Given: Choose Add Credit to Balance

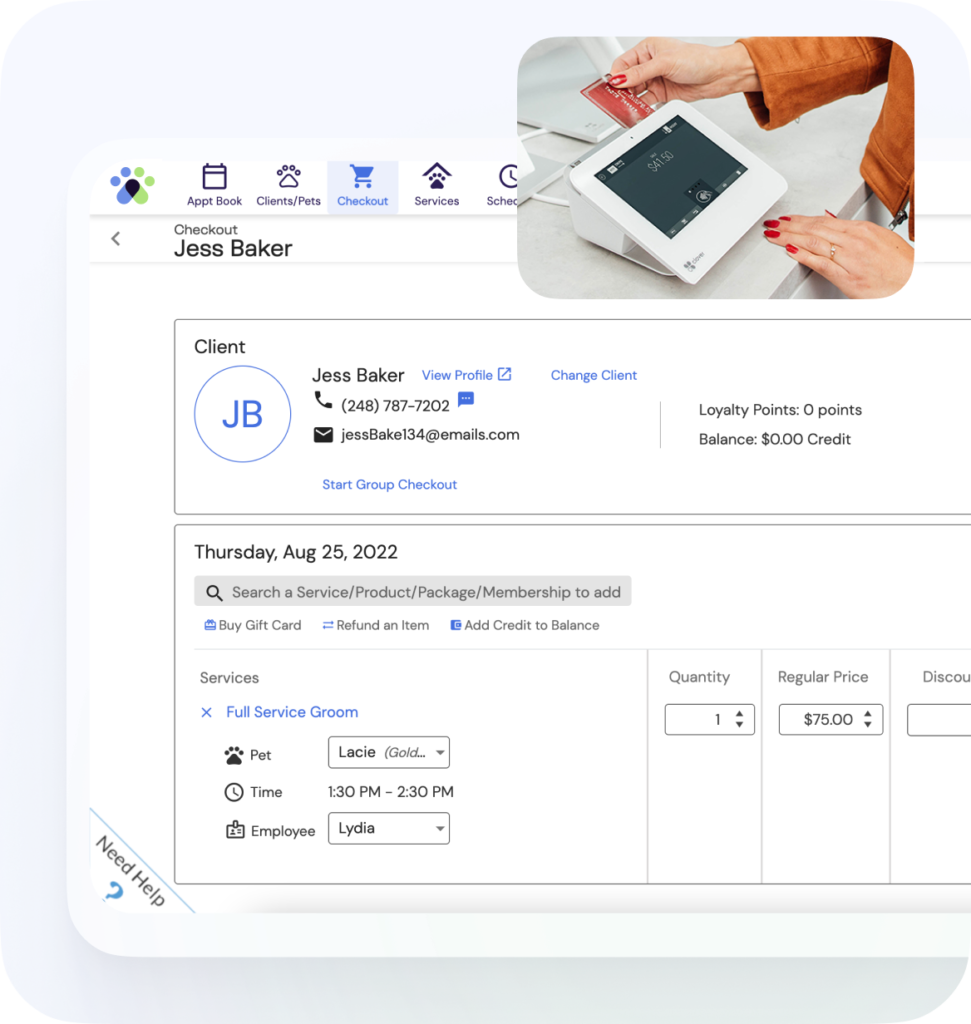Looking at the screenshot, I should (524, 625).
